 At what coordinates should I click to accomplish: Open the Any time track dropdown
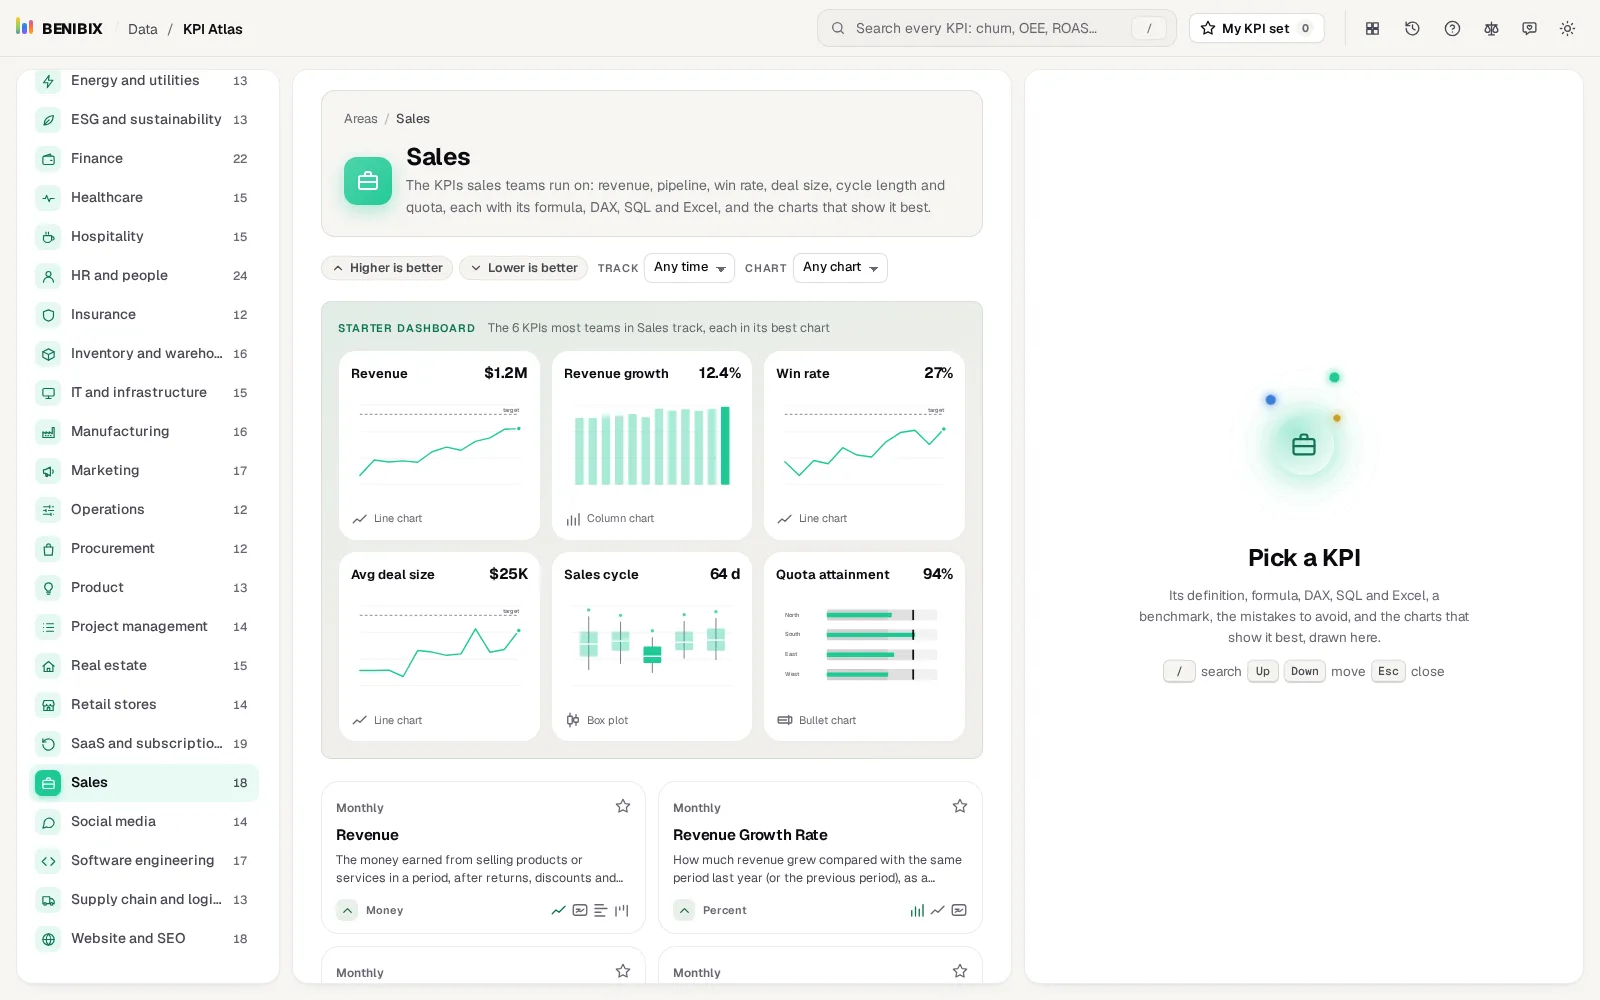(689, 268)
